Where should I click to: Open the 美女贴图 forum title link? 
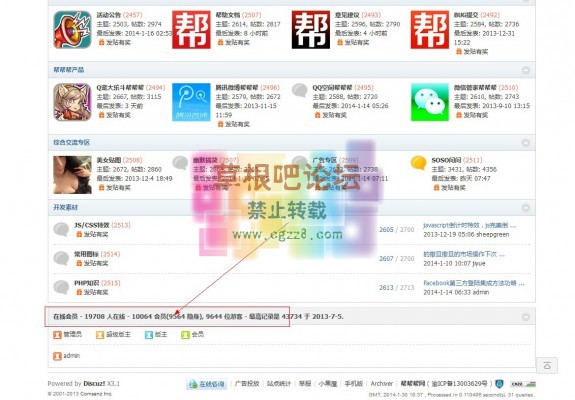pos(109,160)
